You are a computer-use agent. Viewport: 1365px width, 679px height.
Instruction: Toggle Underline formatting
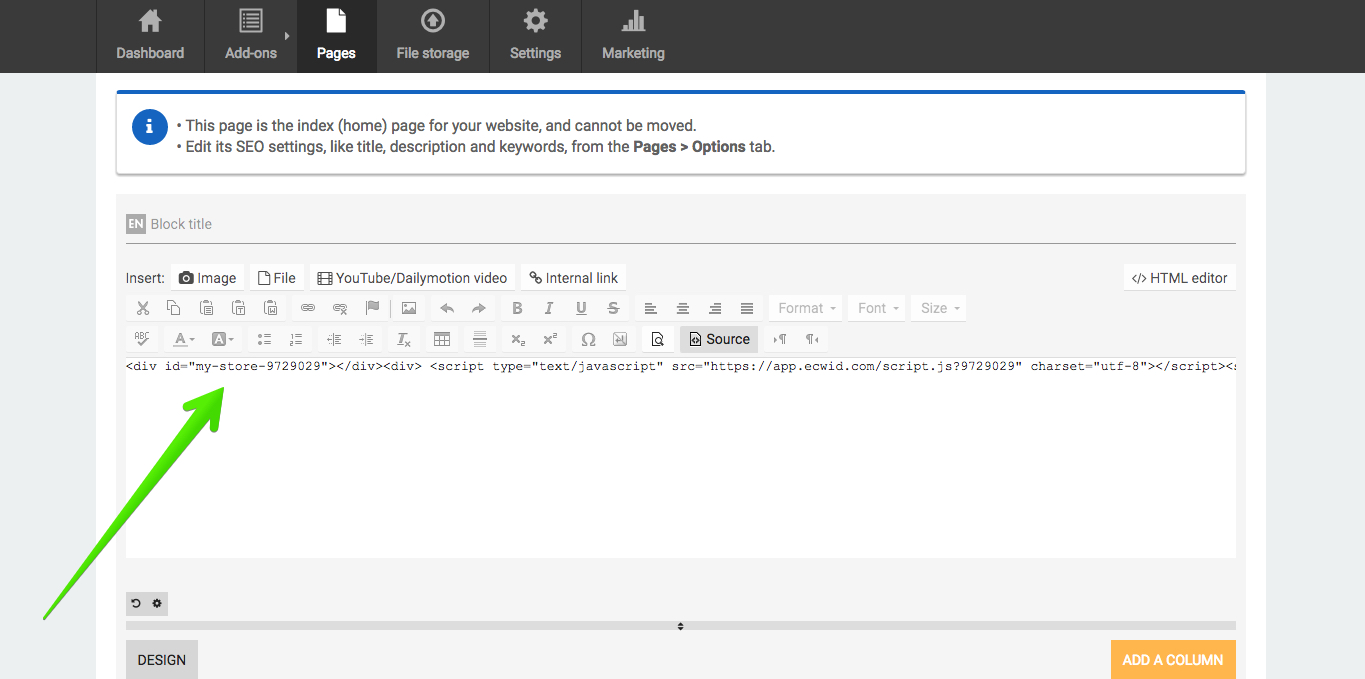point(581,308)
